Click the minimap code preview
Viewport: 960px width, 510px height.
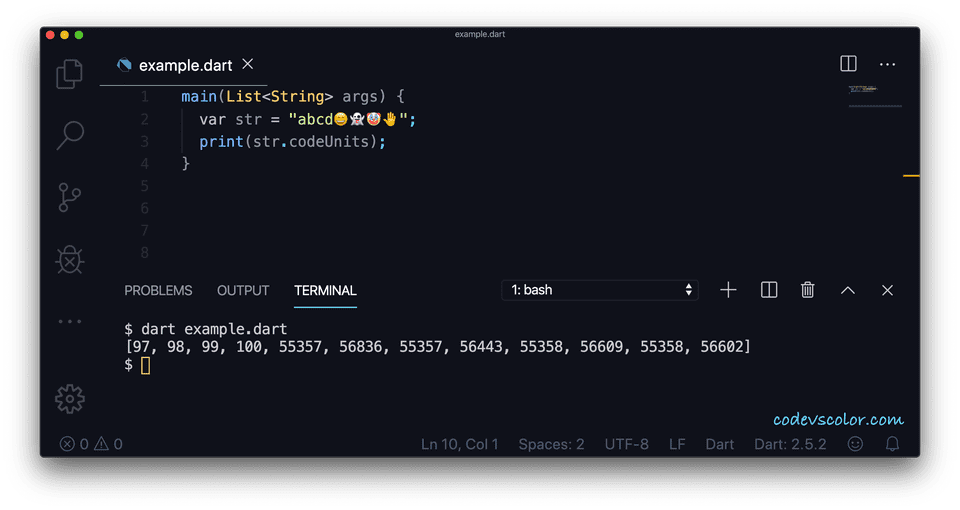pyautogui.click(x=862, y=89)
